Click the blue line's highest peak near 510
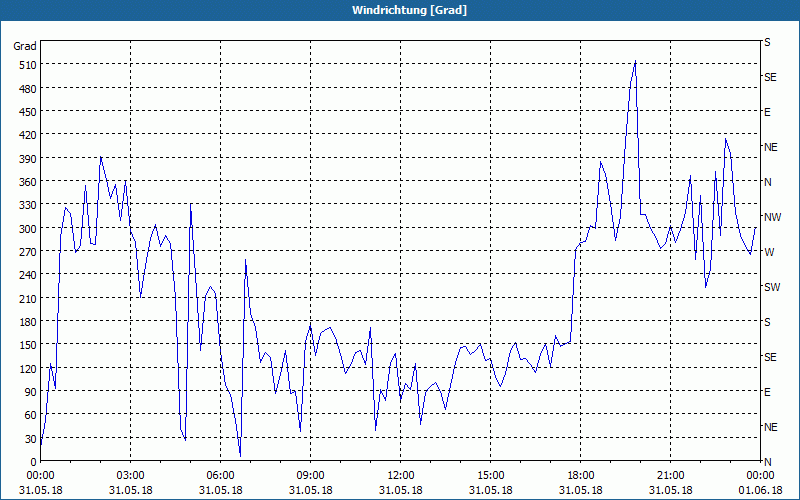The height and width of the screenshot is (500, 800). (635, 61)
